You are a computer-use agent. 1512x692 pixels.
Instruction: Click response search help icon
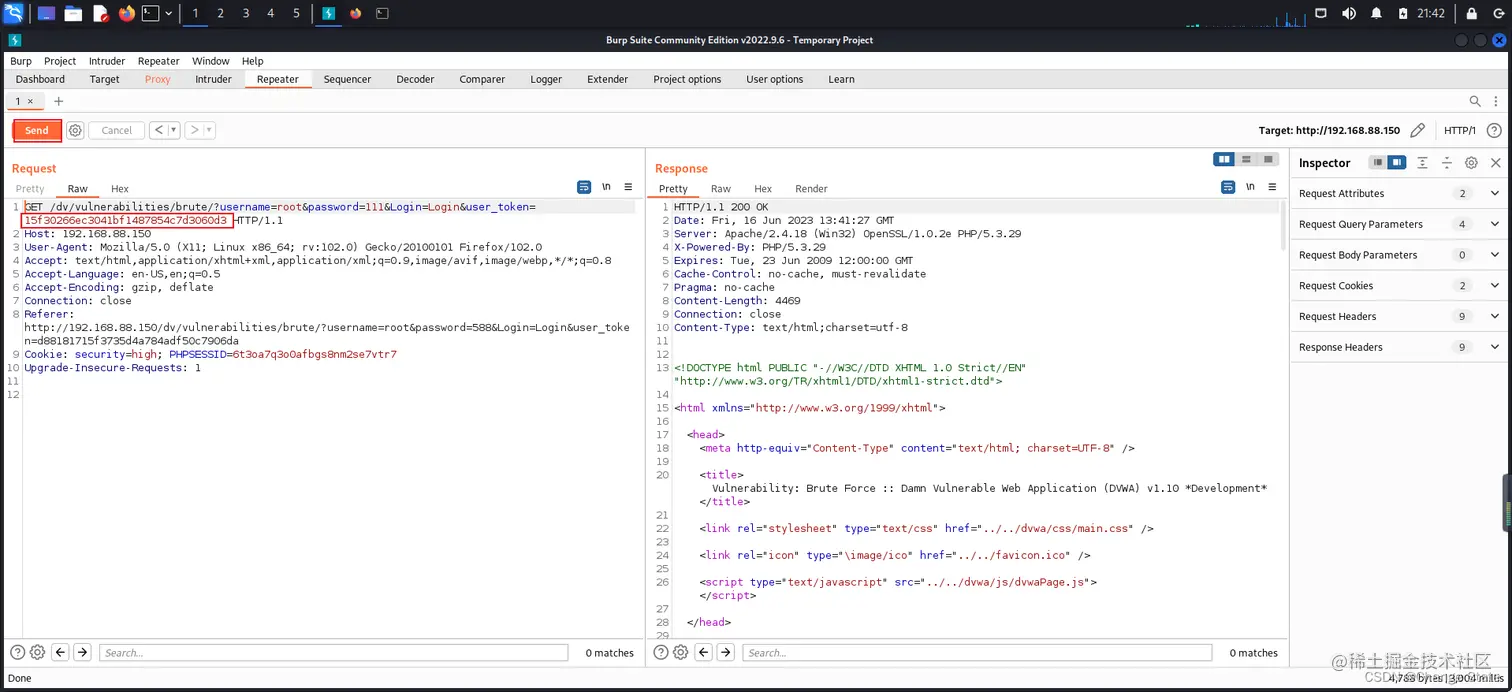[661, 652]
